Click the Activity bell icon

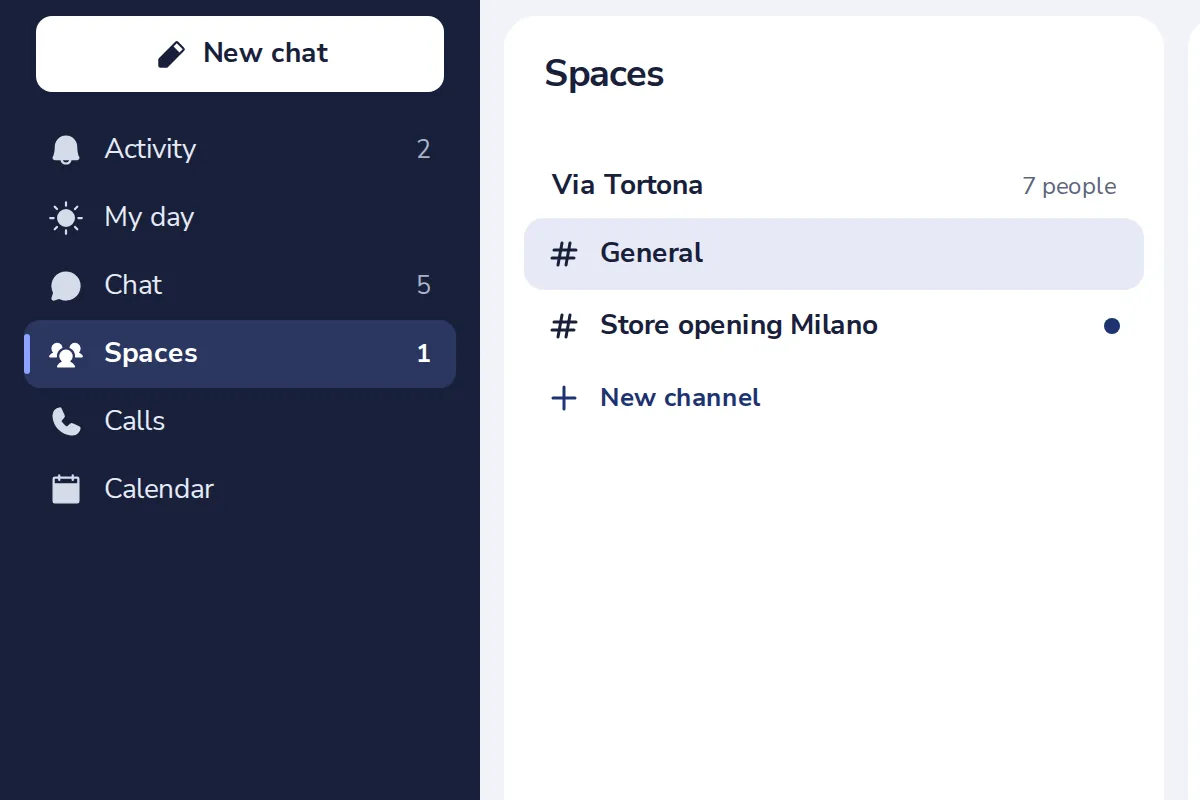pos(66,150)
